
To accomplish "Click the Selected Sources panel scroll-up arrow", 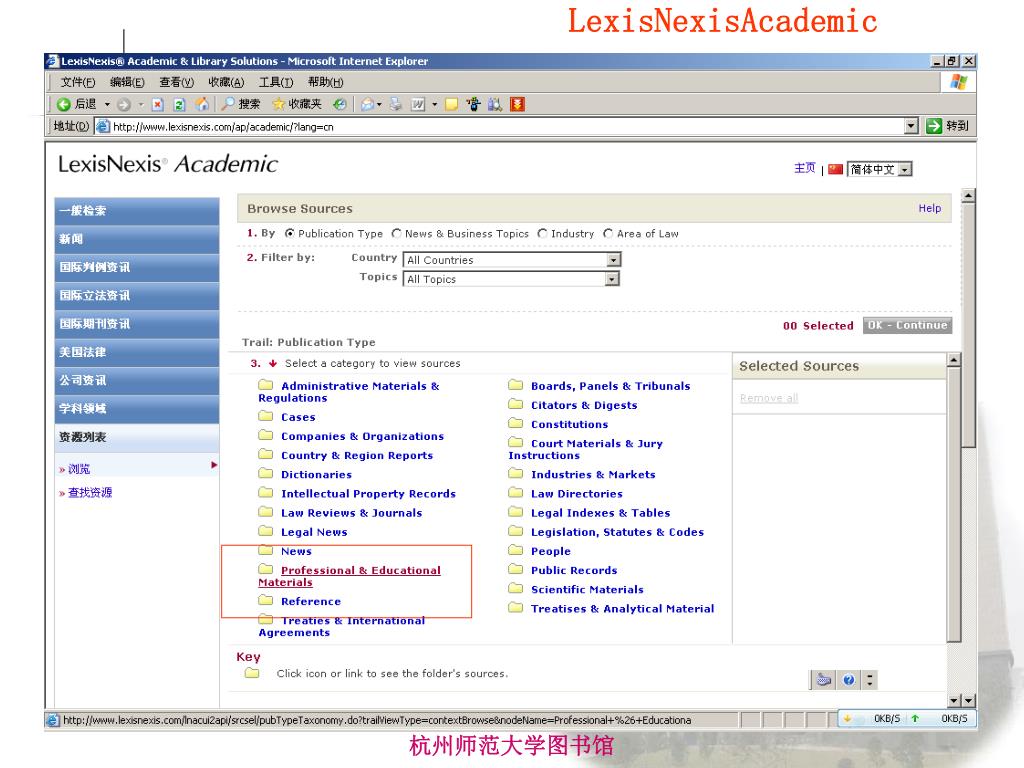I will pyautogui.click(x=953, y=360).
